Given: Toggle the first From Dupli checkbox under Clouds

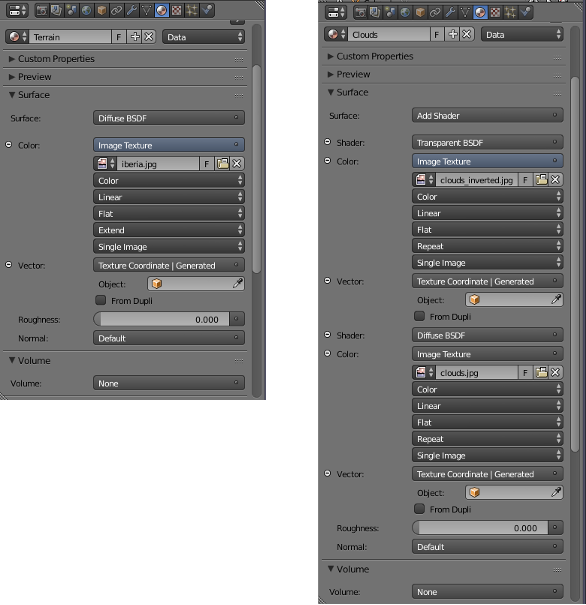Looking at the screenshot, I should (419, 316).
